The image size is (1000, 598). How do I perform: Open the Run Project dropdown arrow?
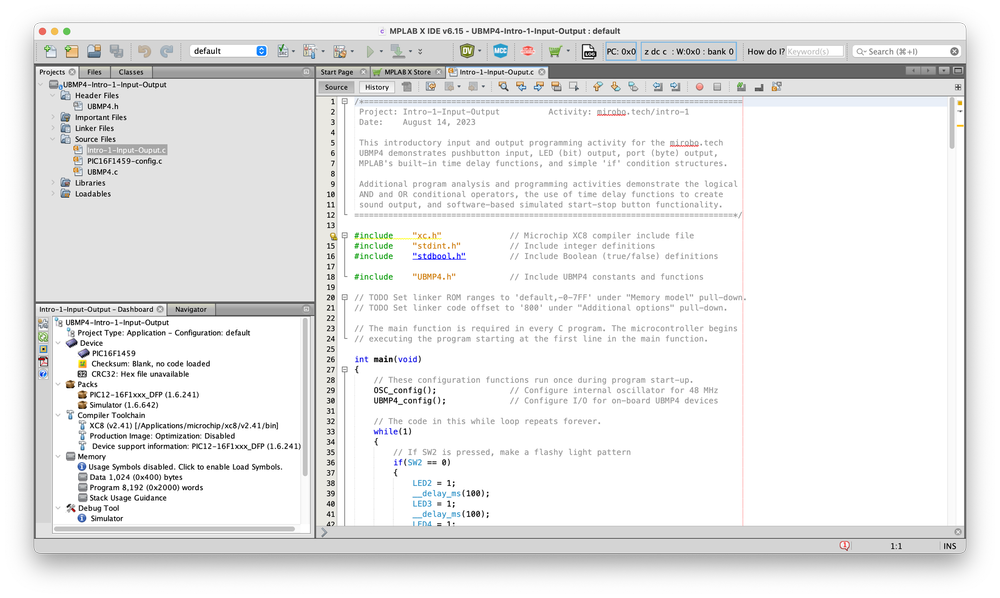(381, 52)
